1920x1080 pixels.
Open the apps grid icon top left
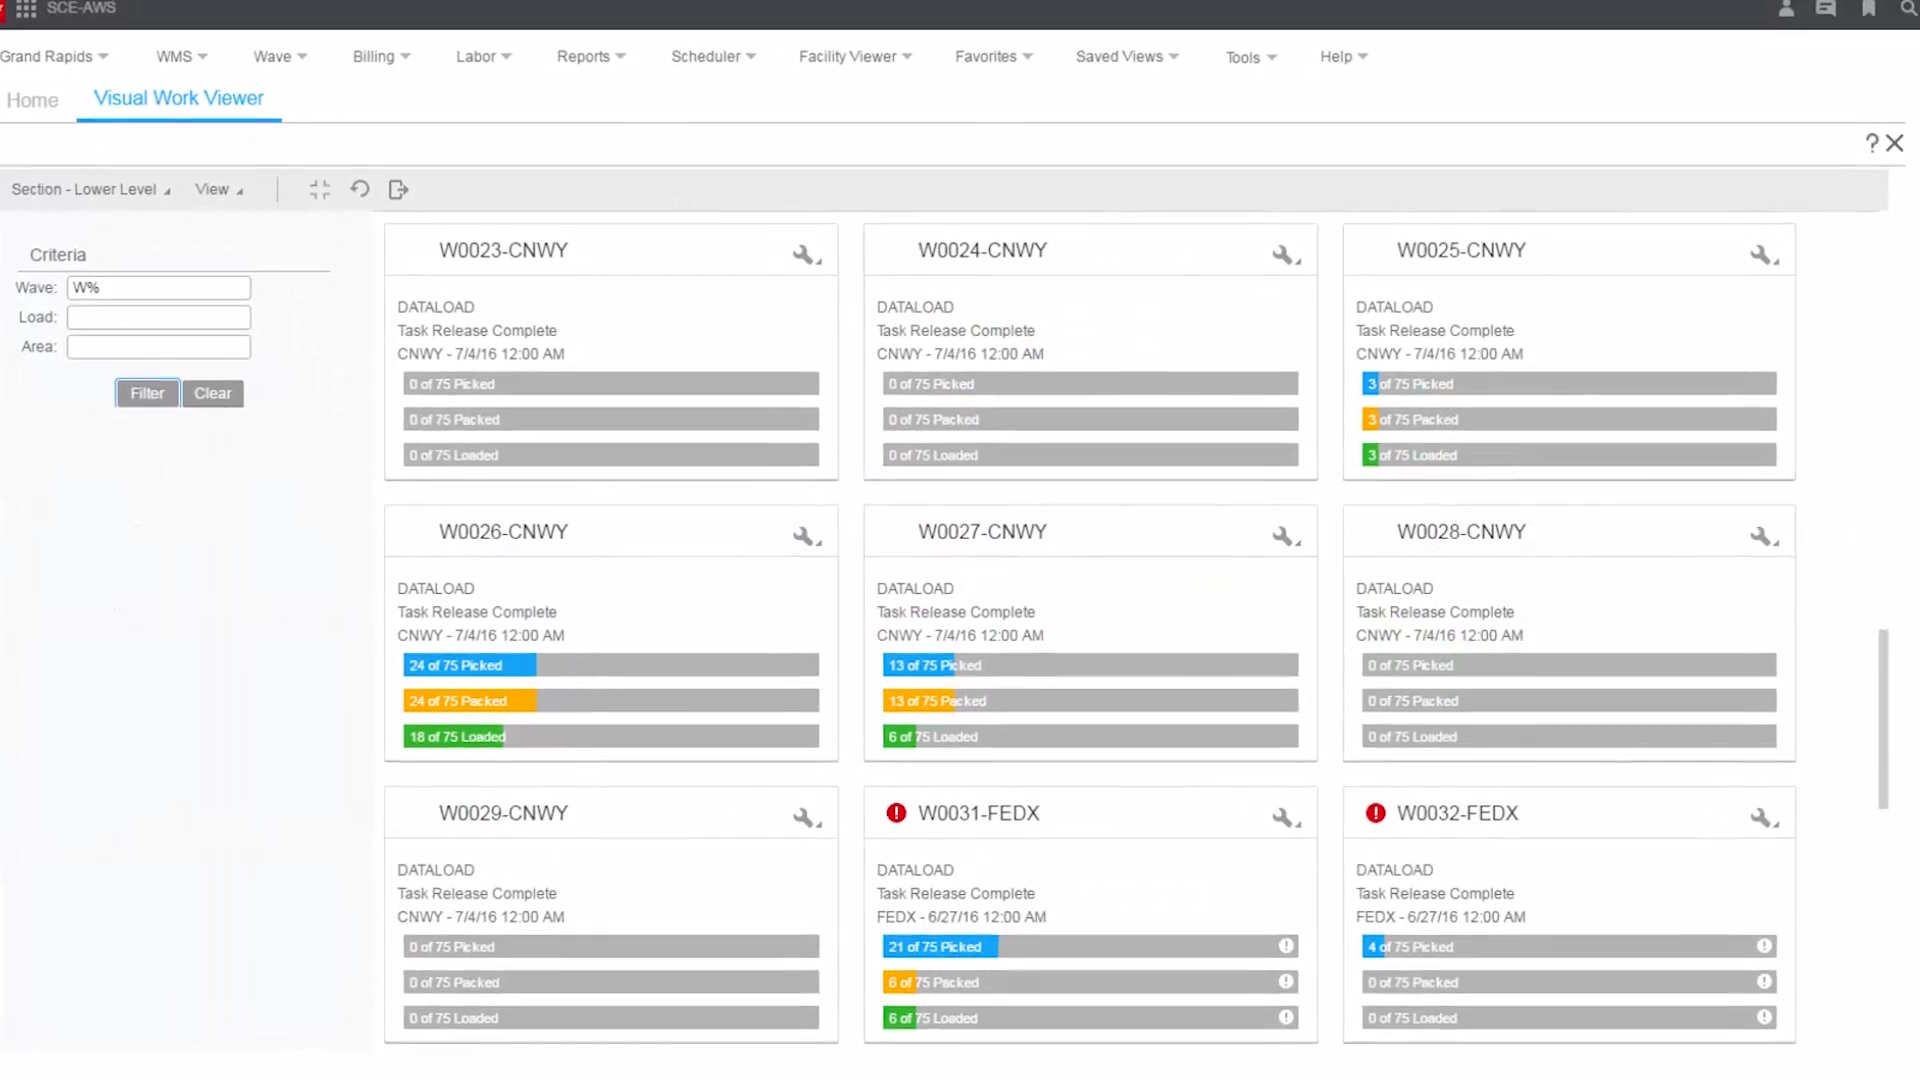pyautogui.click(x=27, y=9)
